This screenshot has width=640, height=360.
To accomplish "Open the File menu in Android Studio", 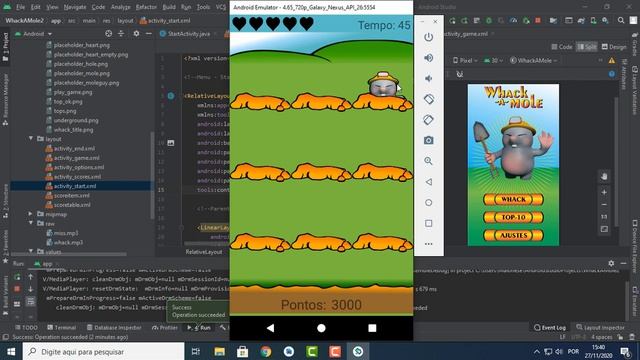I will tap(20, 7).
